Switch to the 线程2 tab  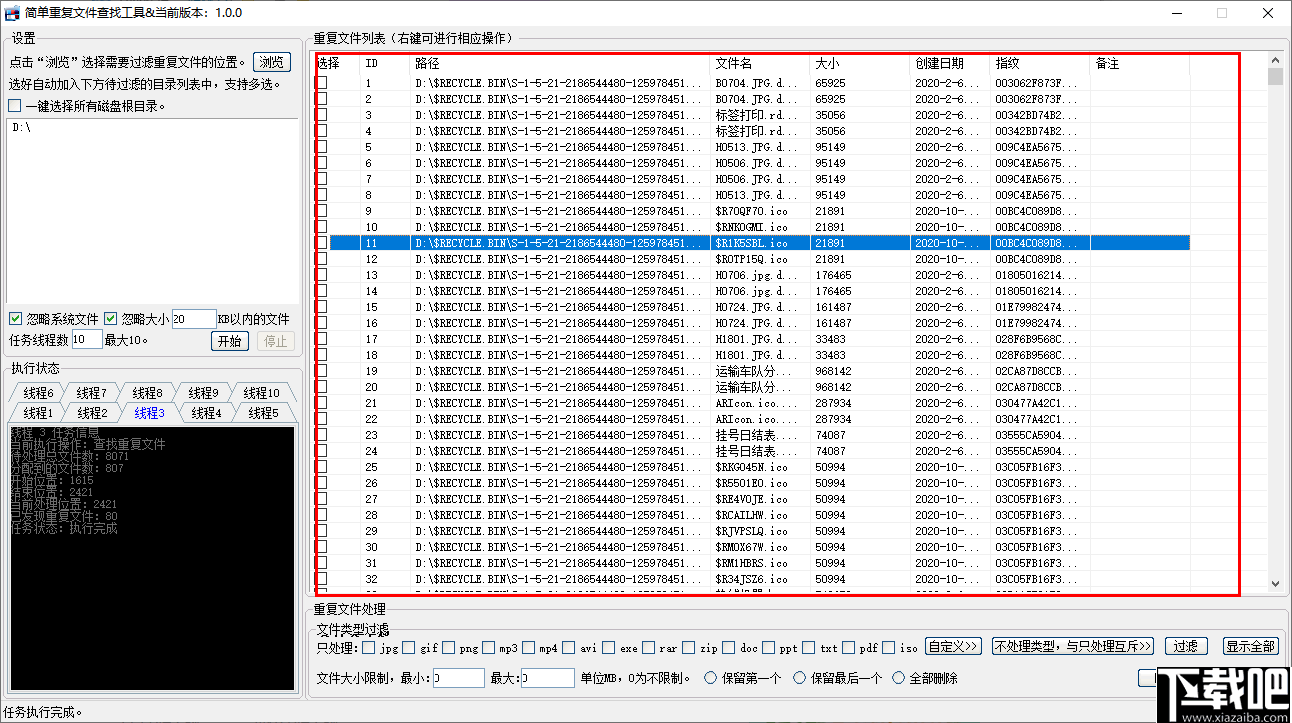tap(92, 413)
